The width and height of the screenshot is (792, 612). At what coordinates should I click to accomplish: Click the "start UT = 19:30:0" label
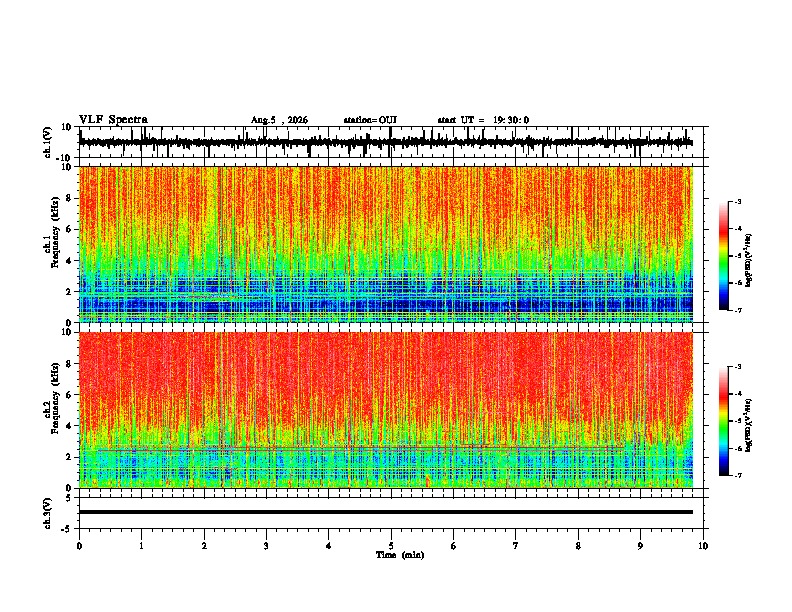tap(483, 120)
